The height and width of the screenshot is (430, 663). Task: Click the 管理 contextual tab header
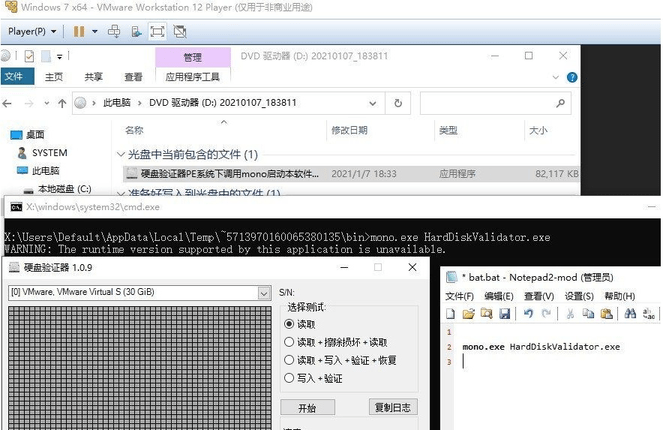(x=193, y=57)
